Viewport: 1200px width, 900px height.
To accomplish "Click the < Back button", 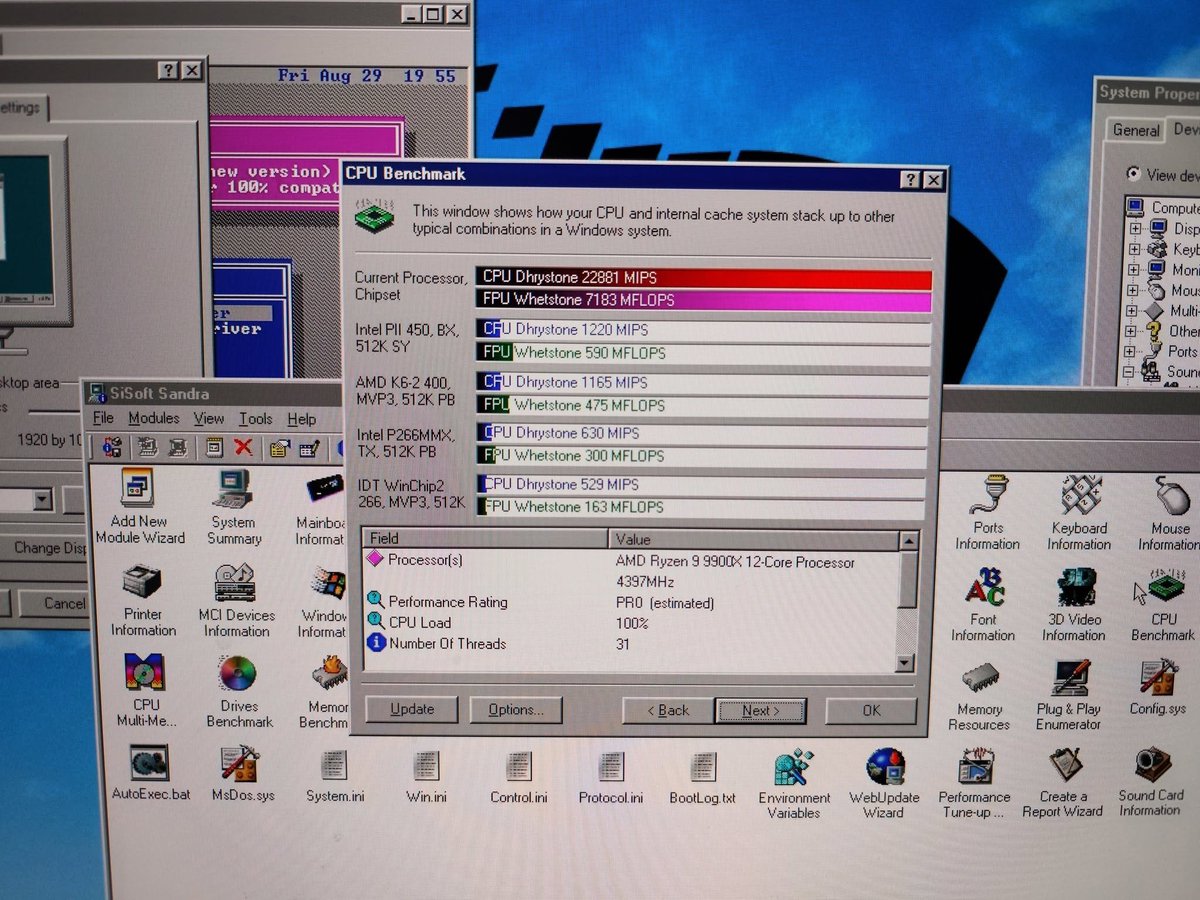I will [667, 710].
